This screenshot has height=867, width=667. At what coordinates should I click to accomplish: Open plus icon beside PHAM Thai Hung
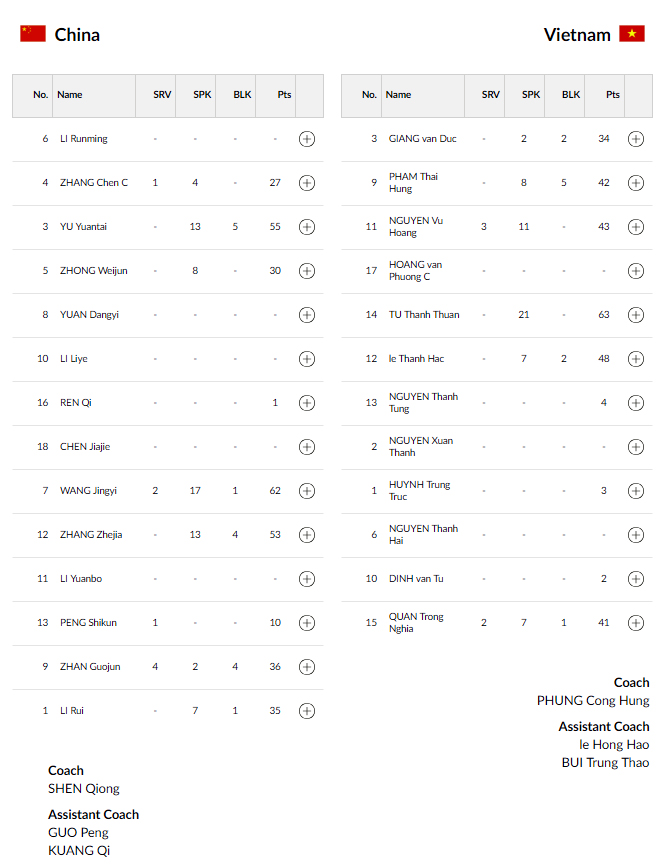pos(636,182)
